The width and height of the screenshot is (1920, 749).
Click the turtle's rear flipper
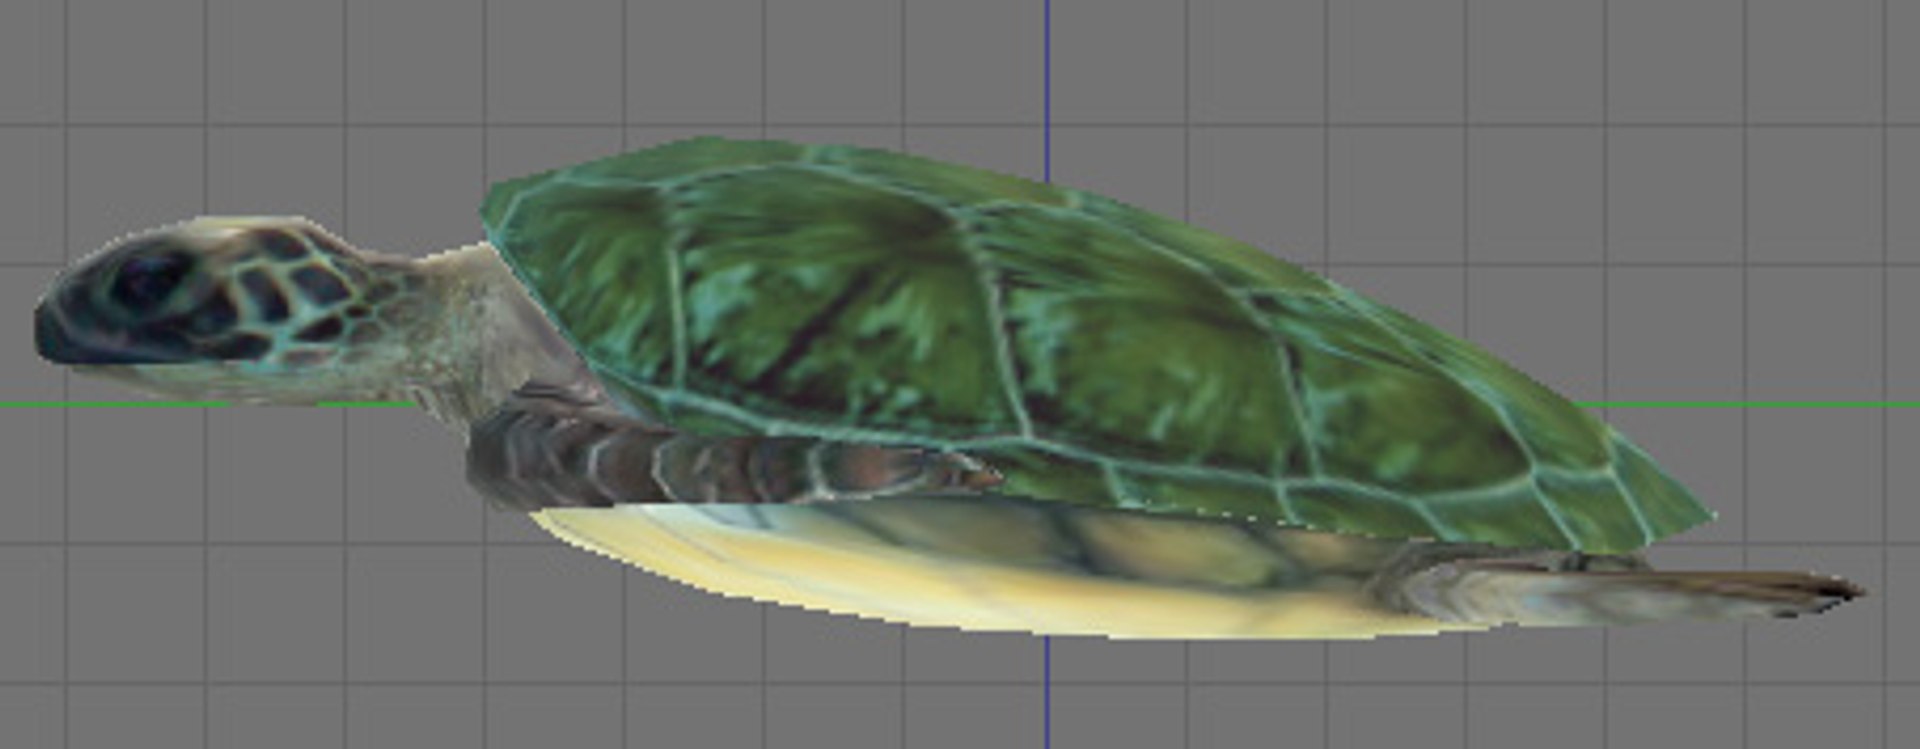pos(1620,590)
